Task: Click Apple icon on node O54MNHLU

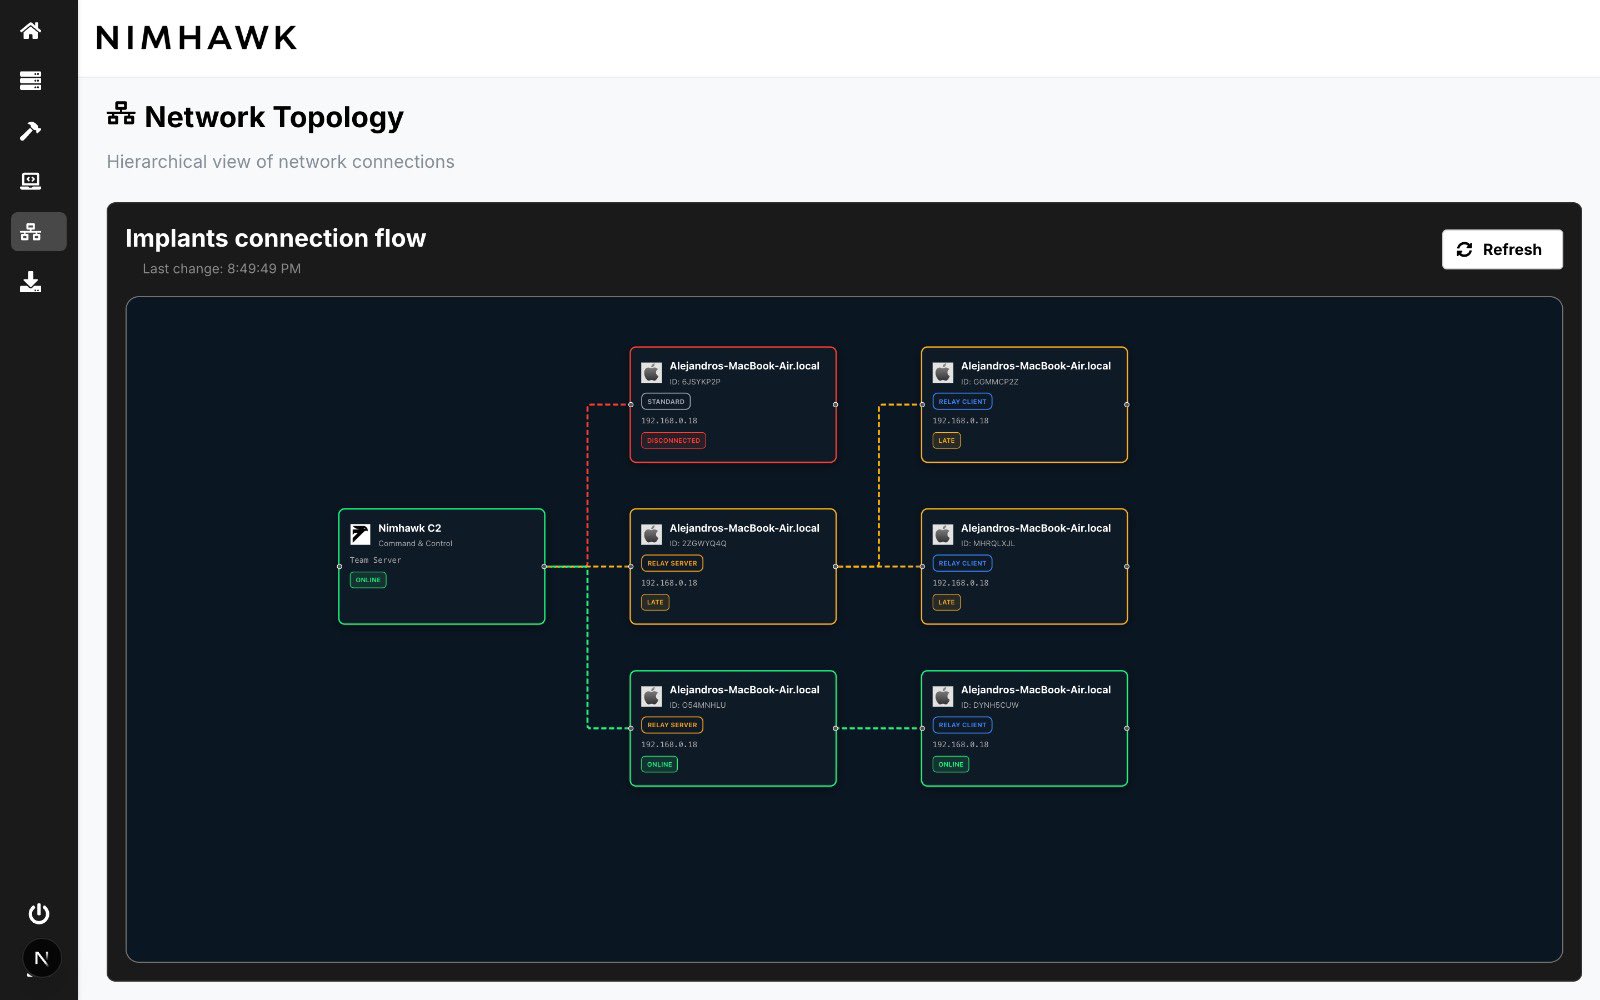Action: coord(652,696)
